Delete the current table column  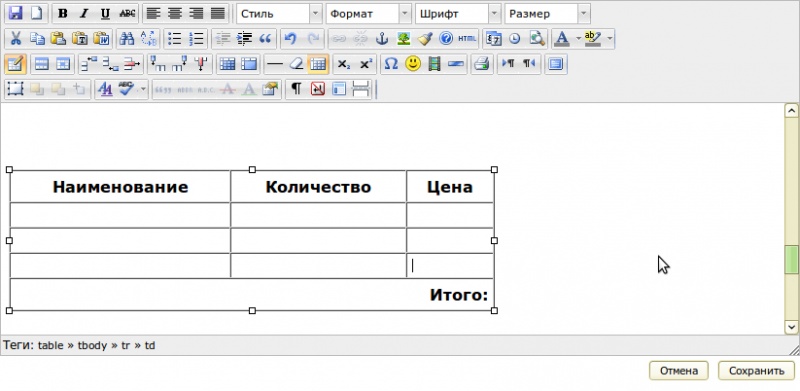[202, 64]
